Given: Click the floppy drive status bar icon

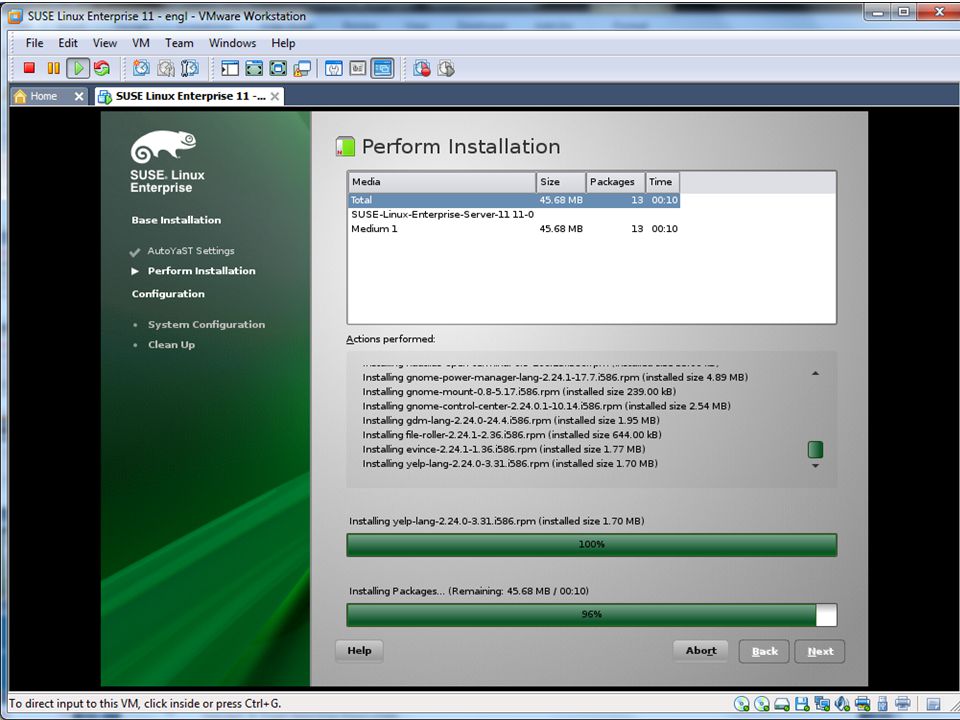Looking at the screenshot, I should click(x=802, y=703).
